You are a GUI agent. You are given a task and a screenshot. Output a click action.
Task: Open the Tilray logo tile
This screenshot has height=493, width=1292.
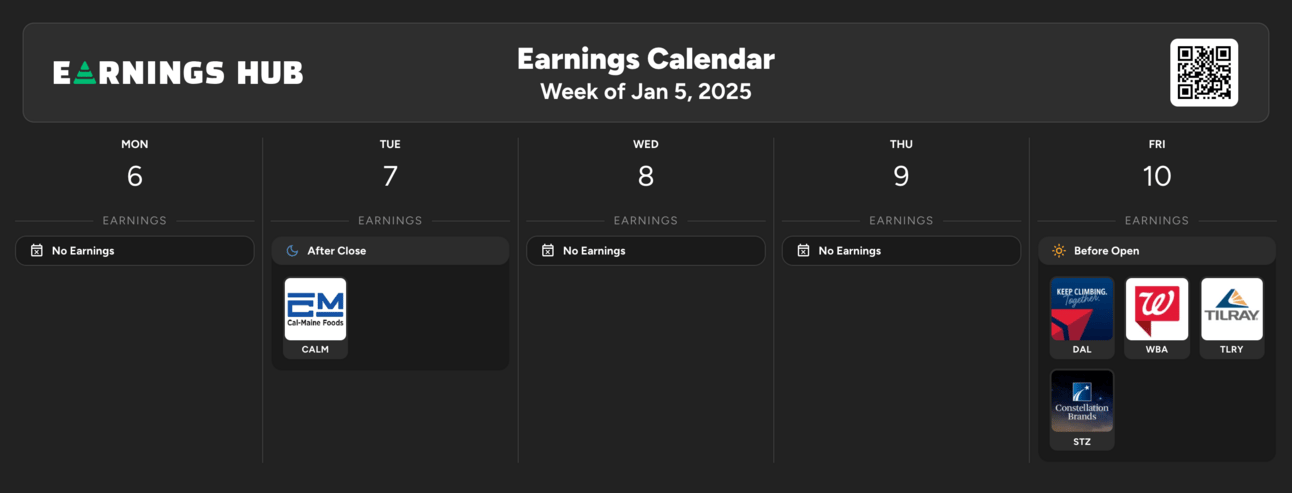(1232, 309)
